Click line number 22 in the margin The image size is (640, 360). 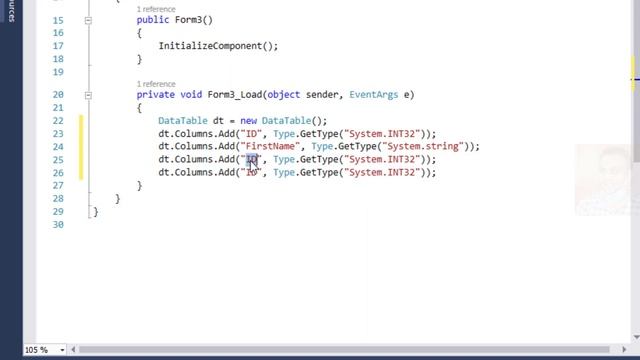(x=58, y=121)
